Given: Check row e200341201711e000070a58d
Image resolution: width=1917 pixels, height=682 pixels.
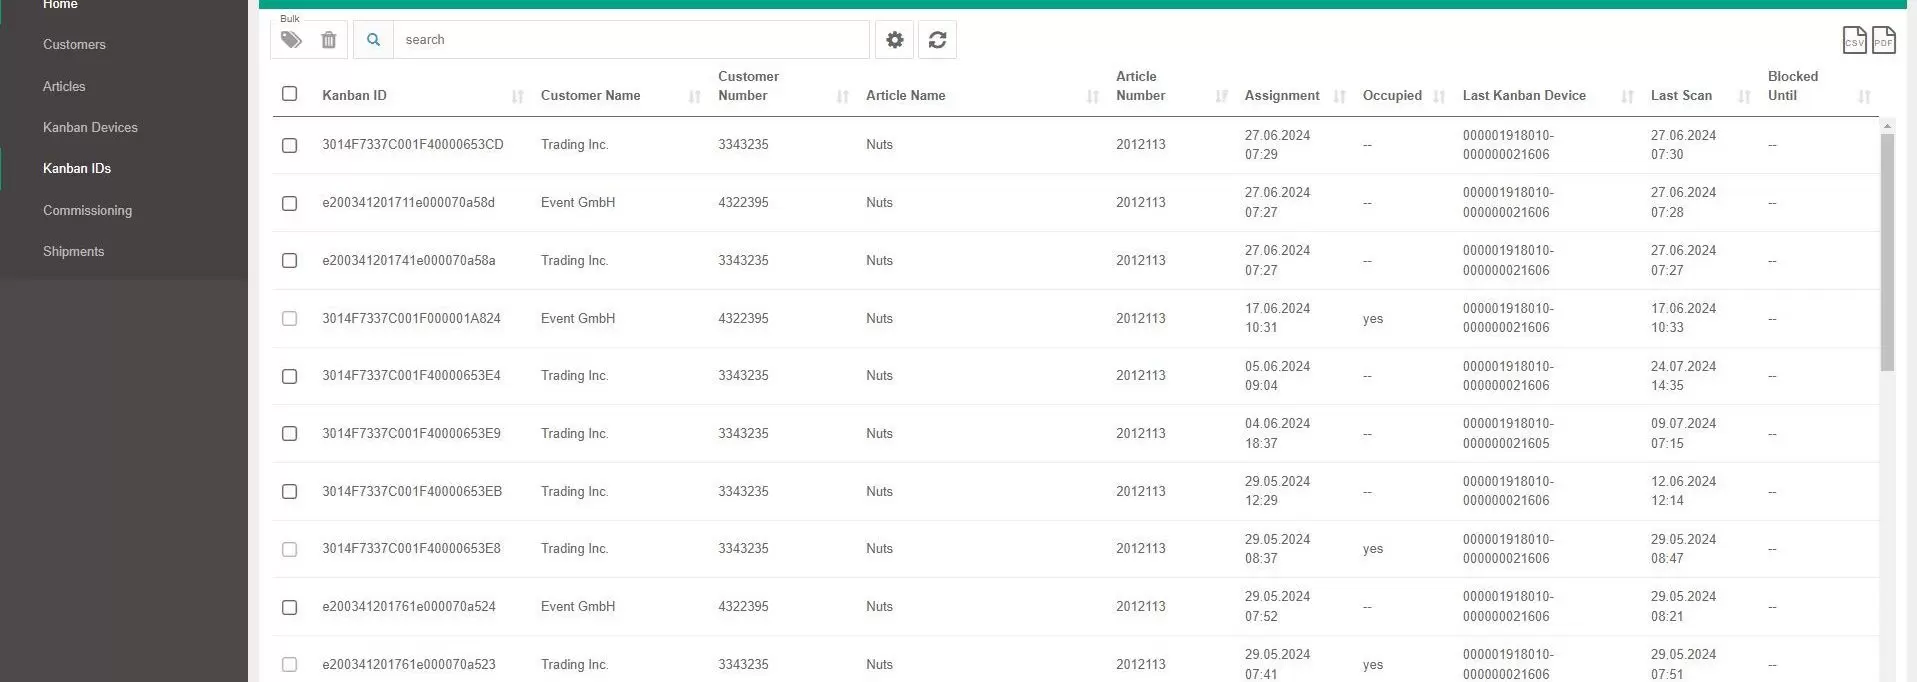Looking at the screenshot, I should coord(290,203).
